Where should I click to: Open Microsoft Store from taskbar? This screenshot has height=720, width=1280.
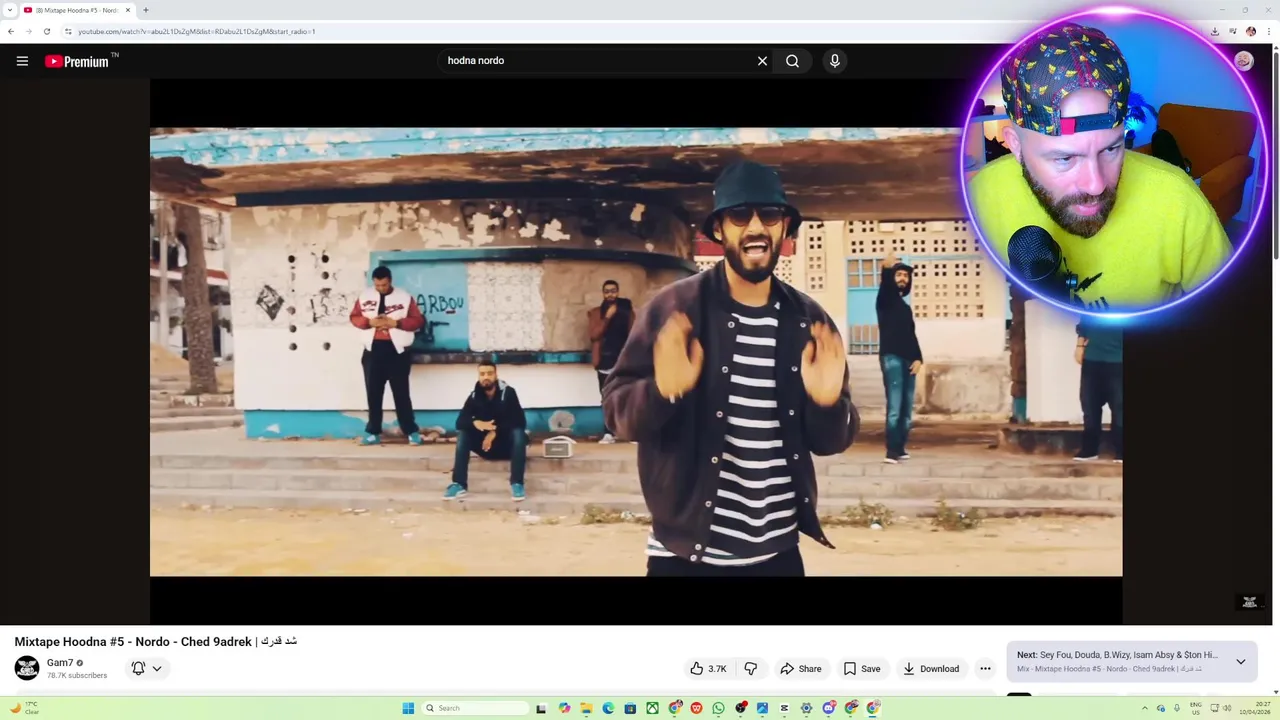[x=630, y=708]
